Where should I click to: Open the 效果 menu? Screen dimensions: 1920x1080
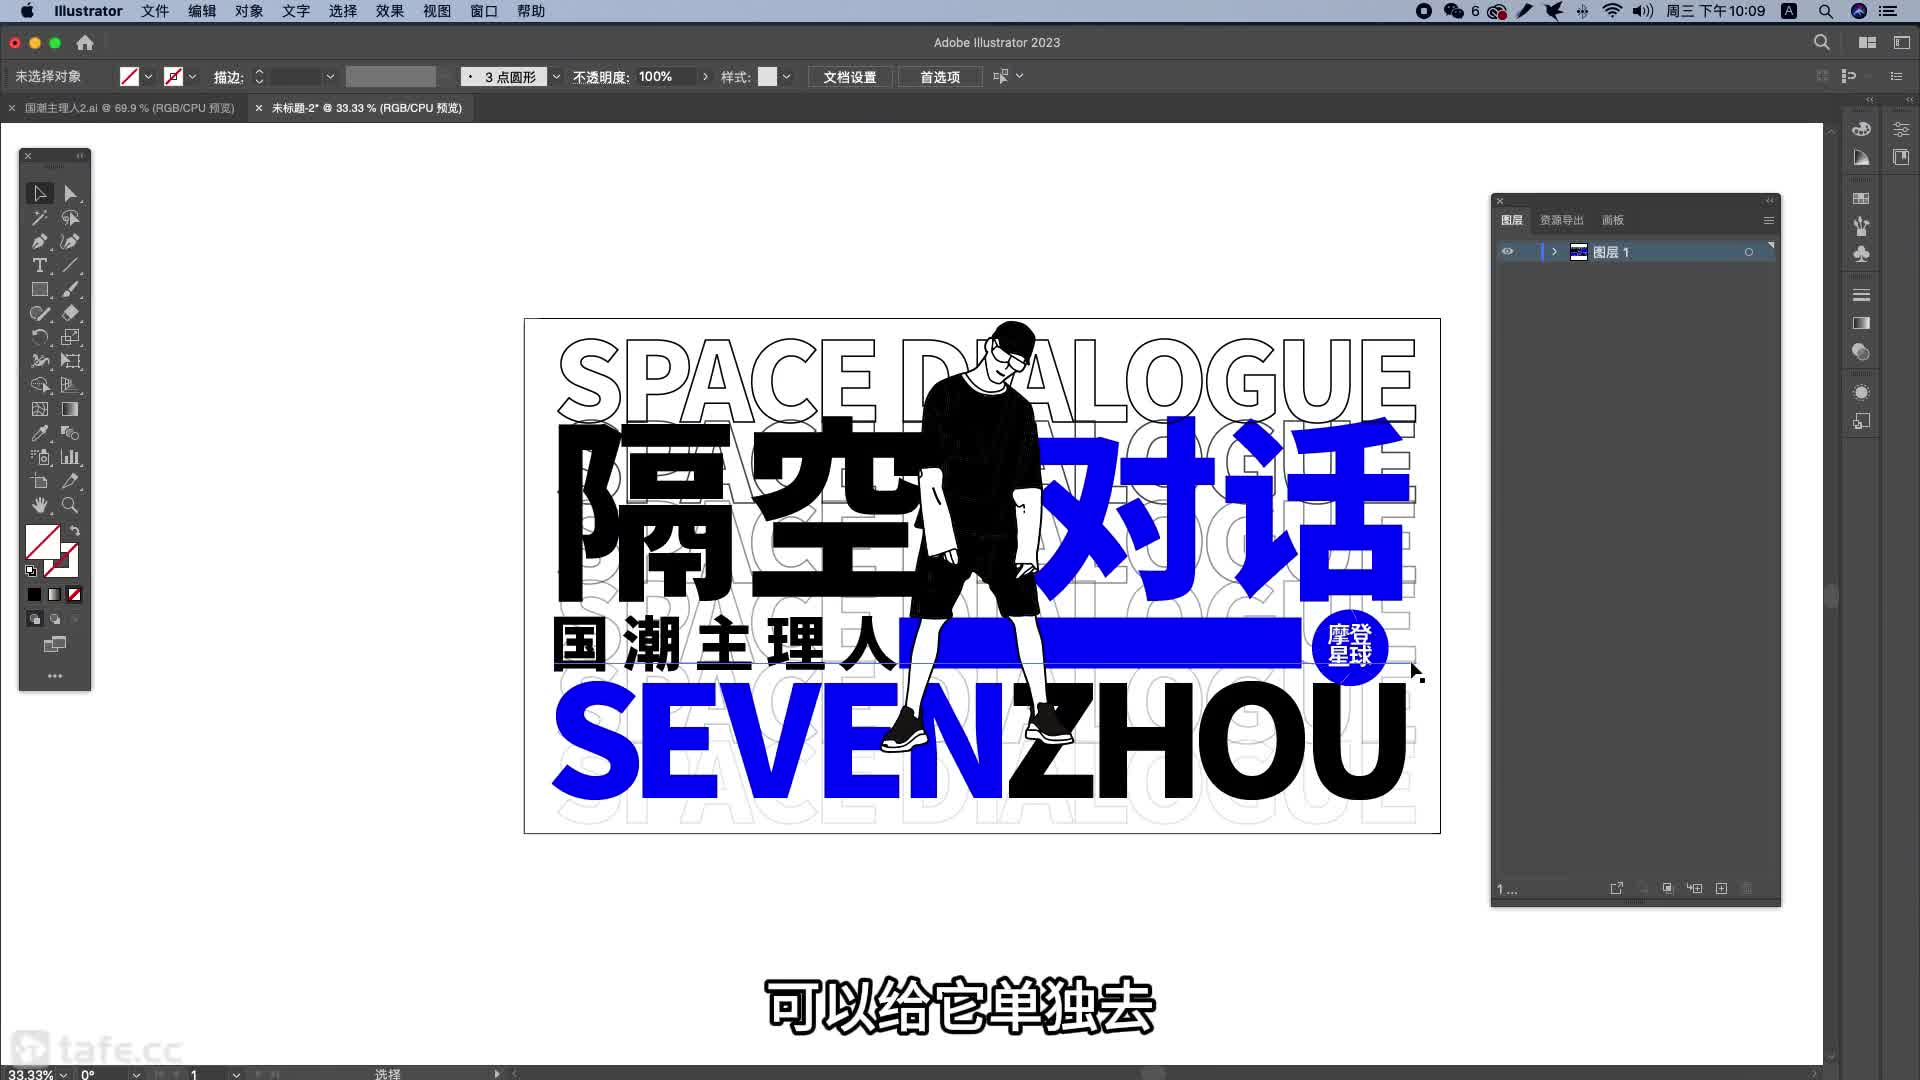[389, 11]
